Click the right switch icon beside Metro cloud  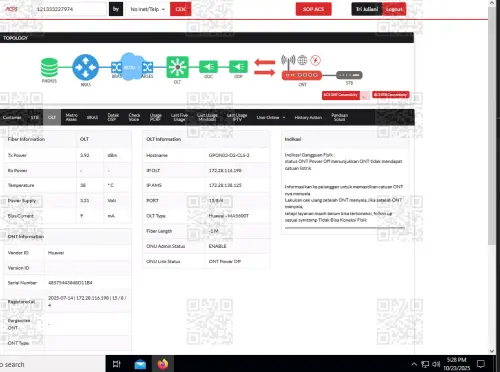[147, 68]
